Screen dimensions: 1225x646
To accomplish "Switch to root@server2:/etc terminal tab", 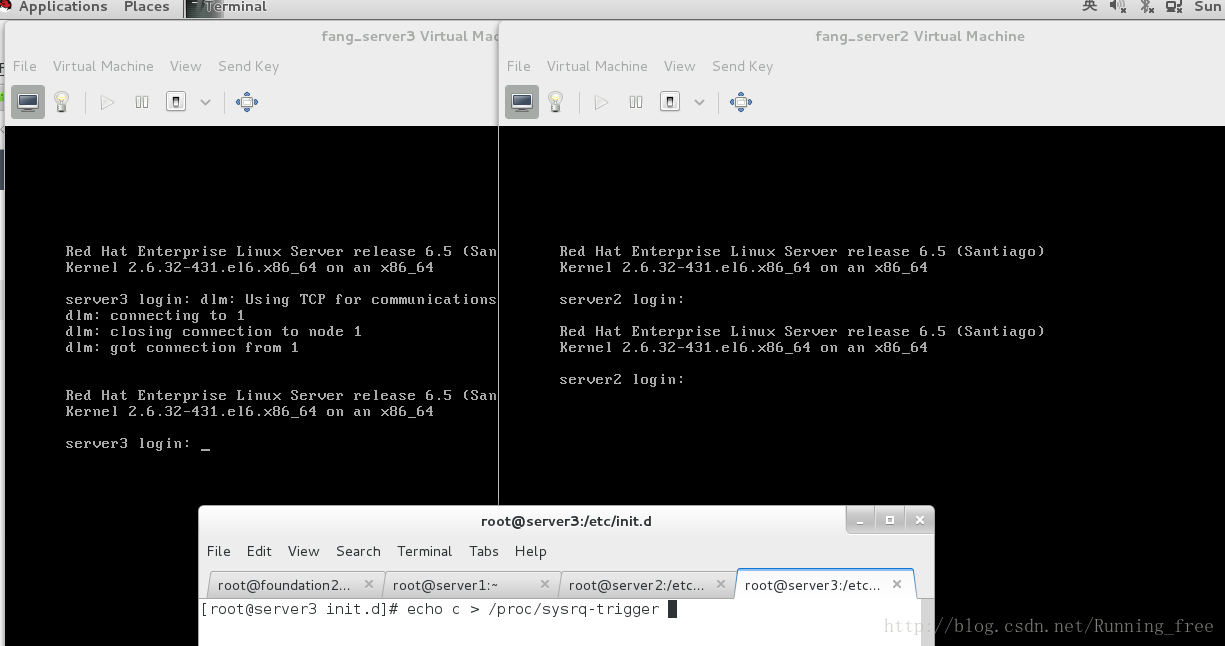I will click(x=637, y=585).
